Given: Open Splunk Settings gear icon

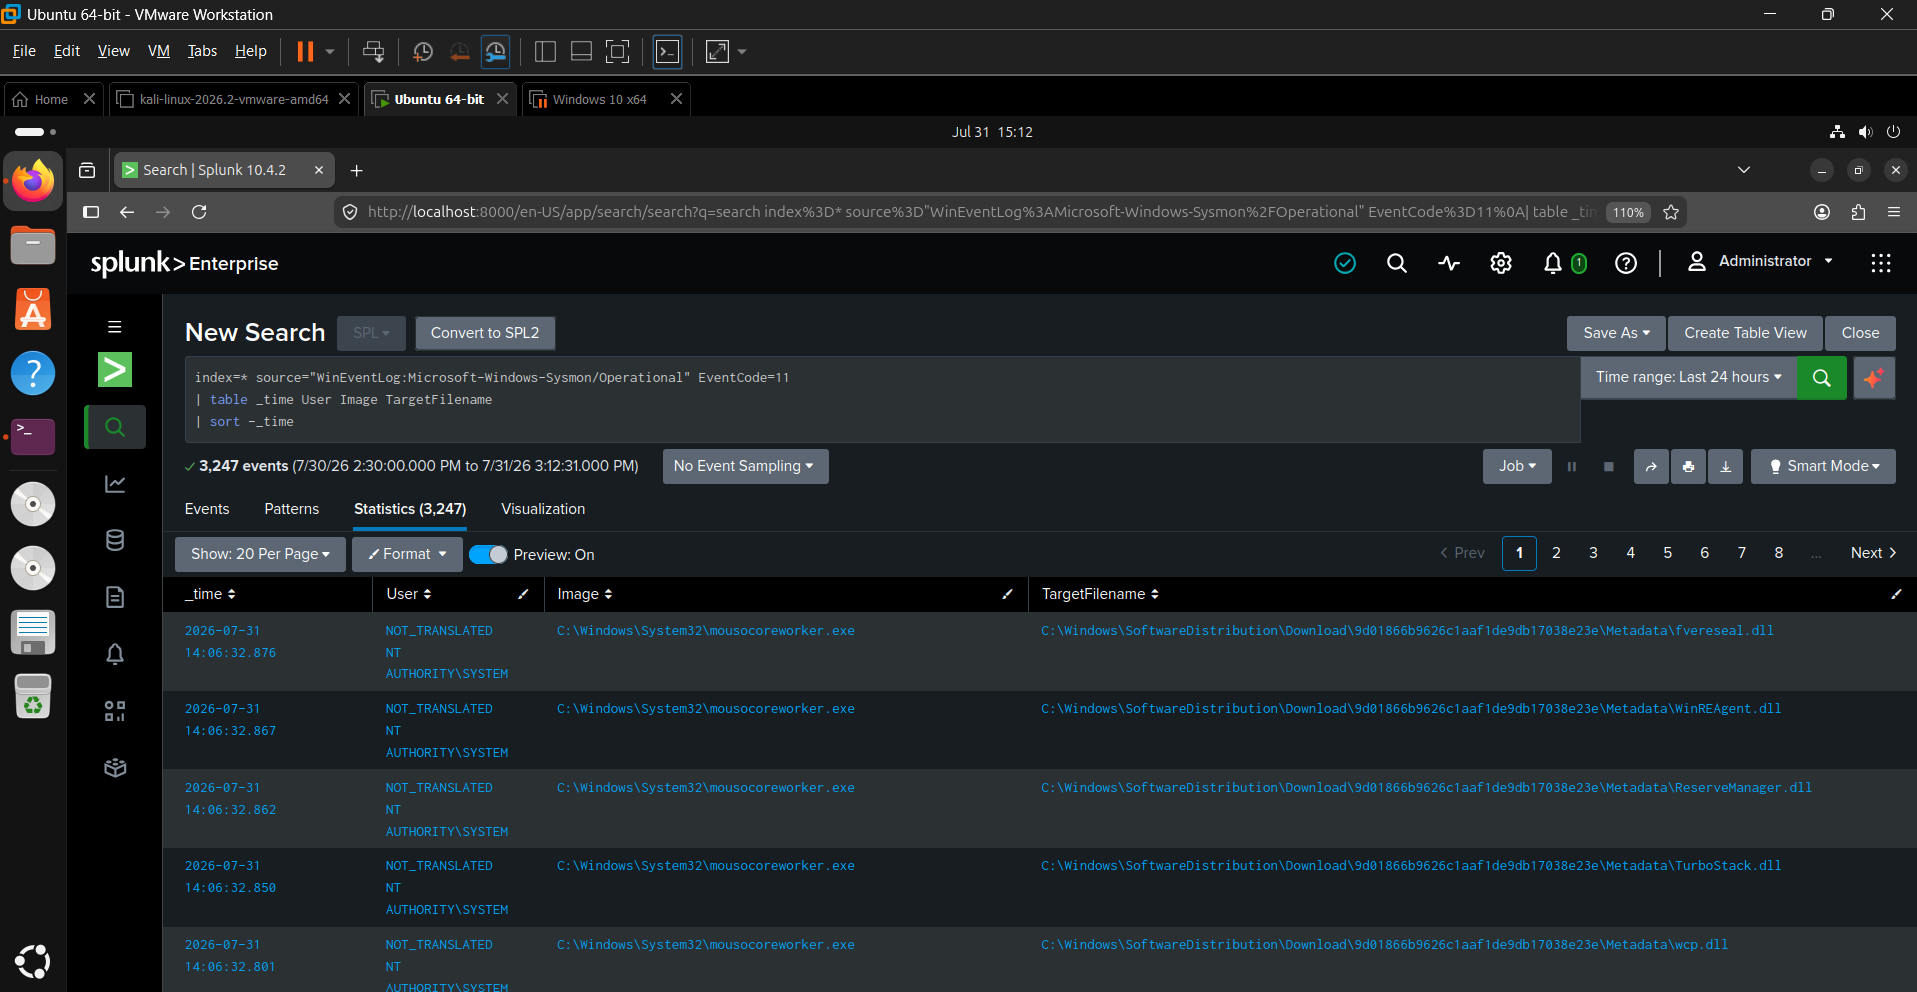Looking at the screenshot, I should (x=1501, y=263).
